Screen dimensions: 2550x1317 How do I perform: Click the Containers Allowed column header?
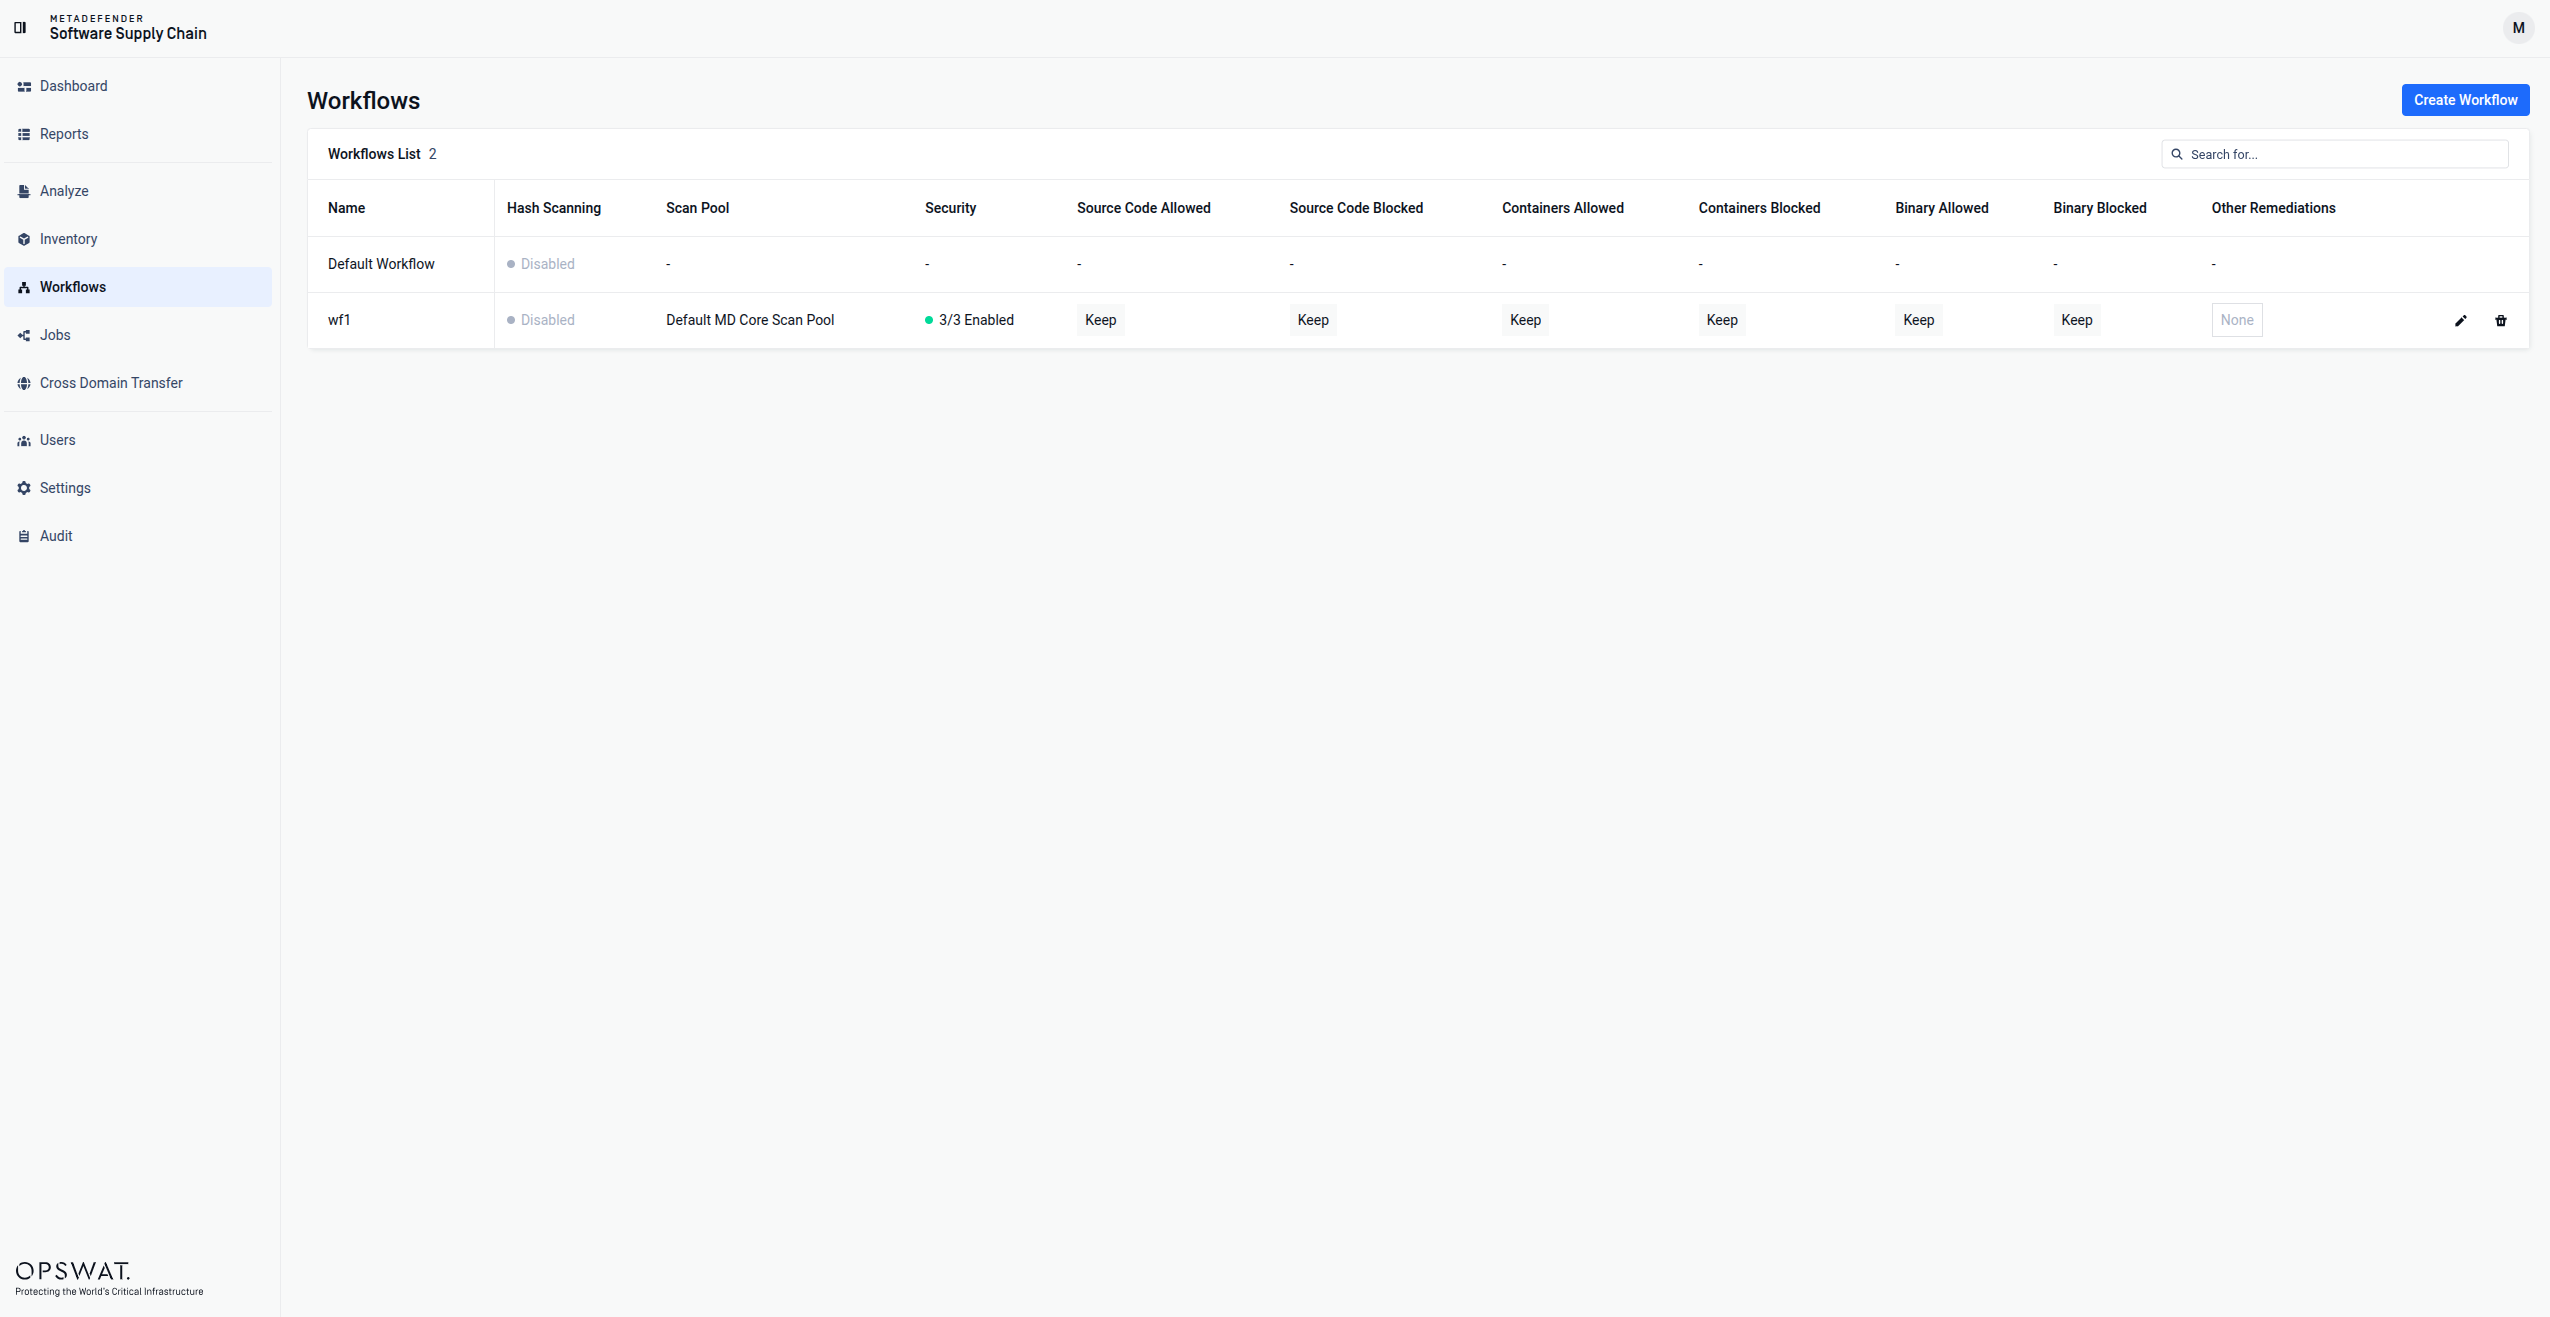click(x=1563, y=208)
